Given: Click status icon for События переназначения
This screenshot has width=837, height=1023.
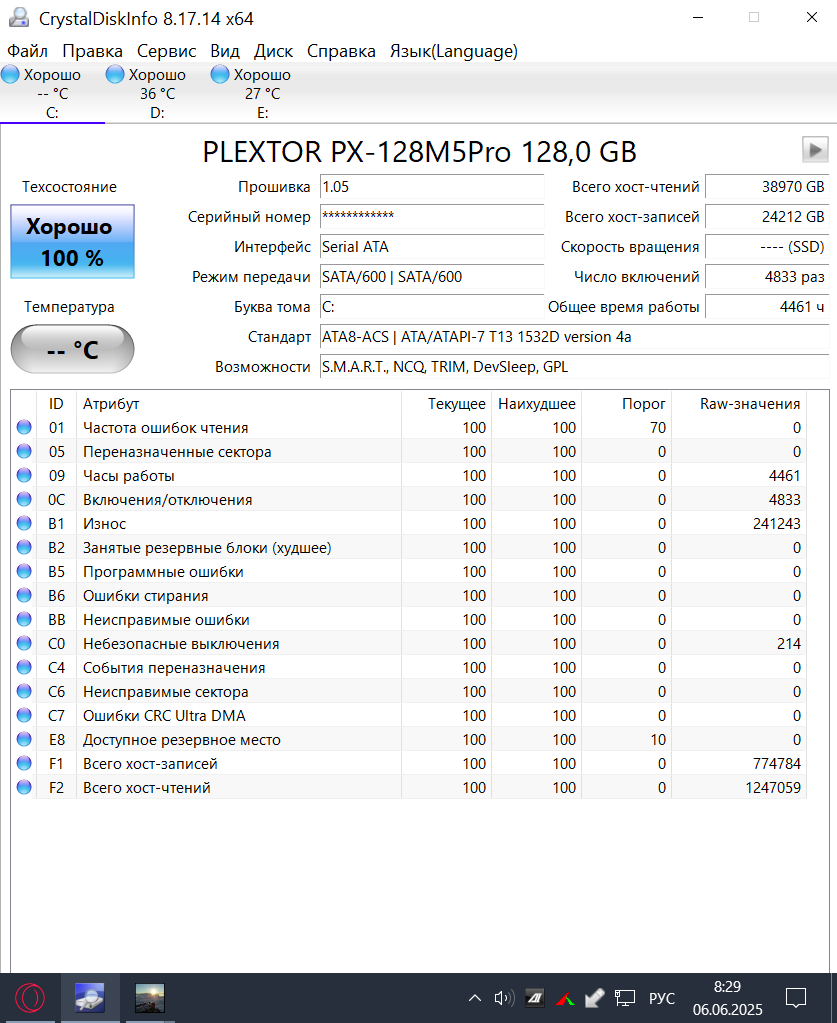Looking at the screenshot, I should coord(24,667).
